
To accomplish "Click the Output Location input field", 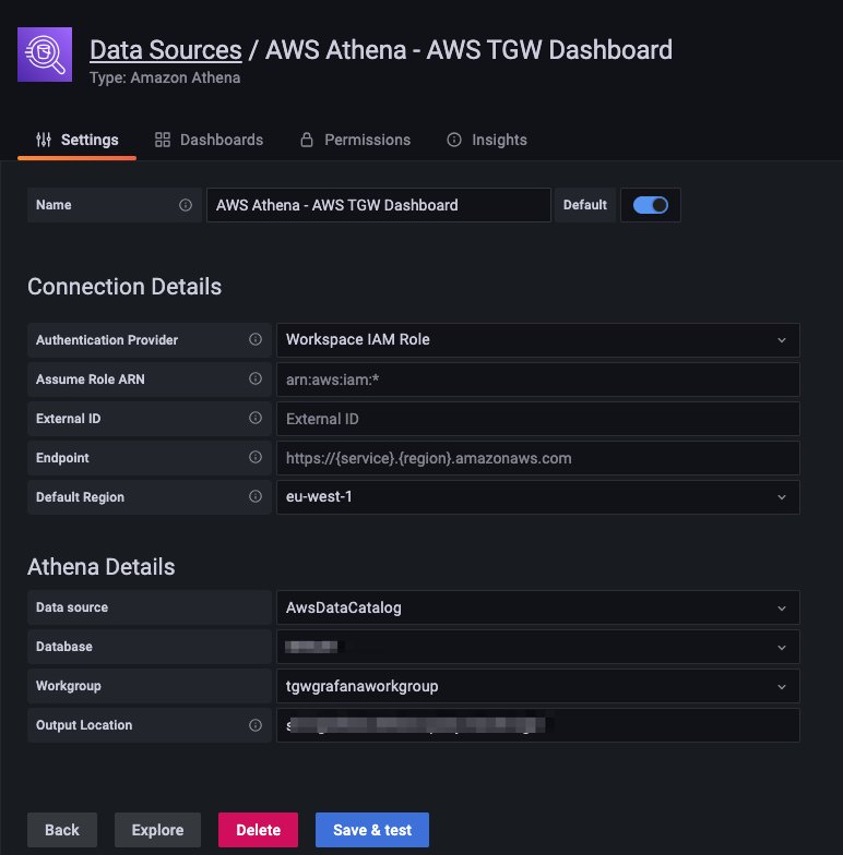I will [x=538, y=726].
